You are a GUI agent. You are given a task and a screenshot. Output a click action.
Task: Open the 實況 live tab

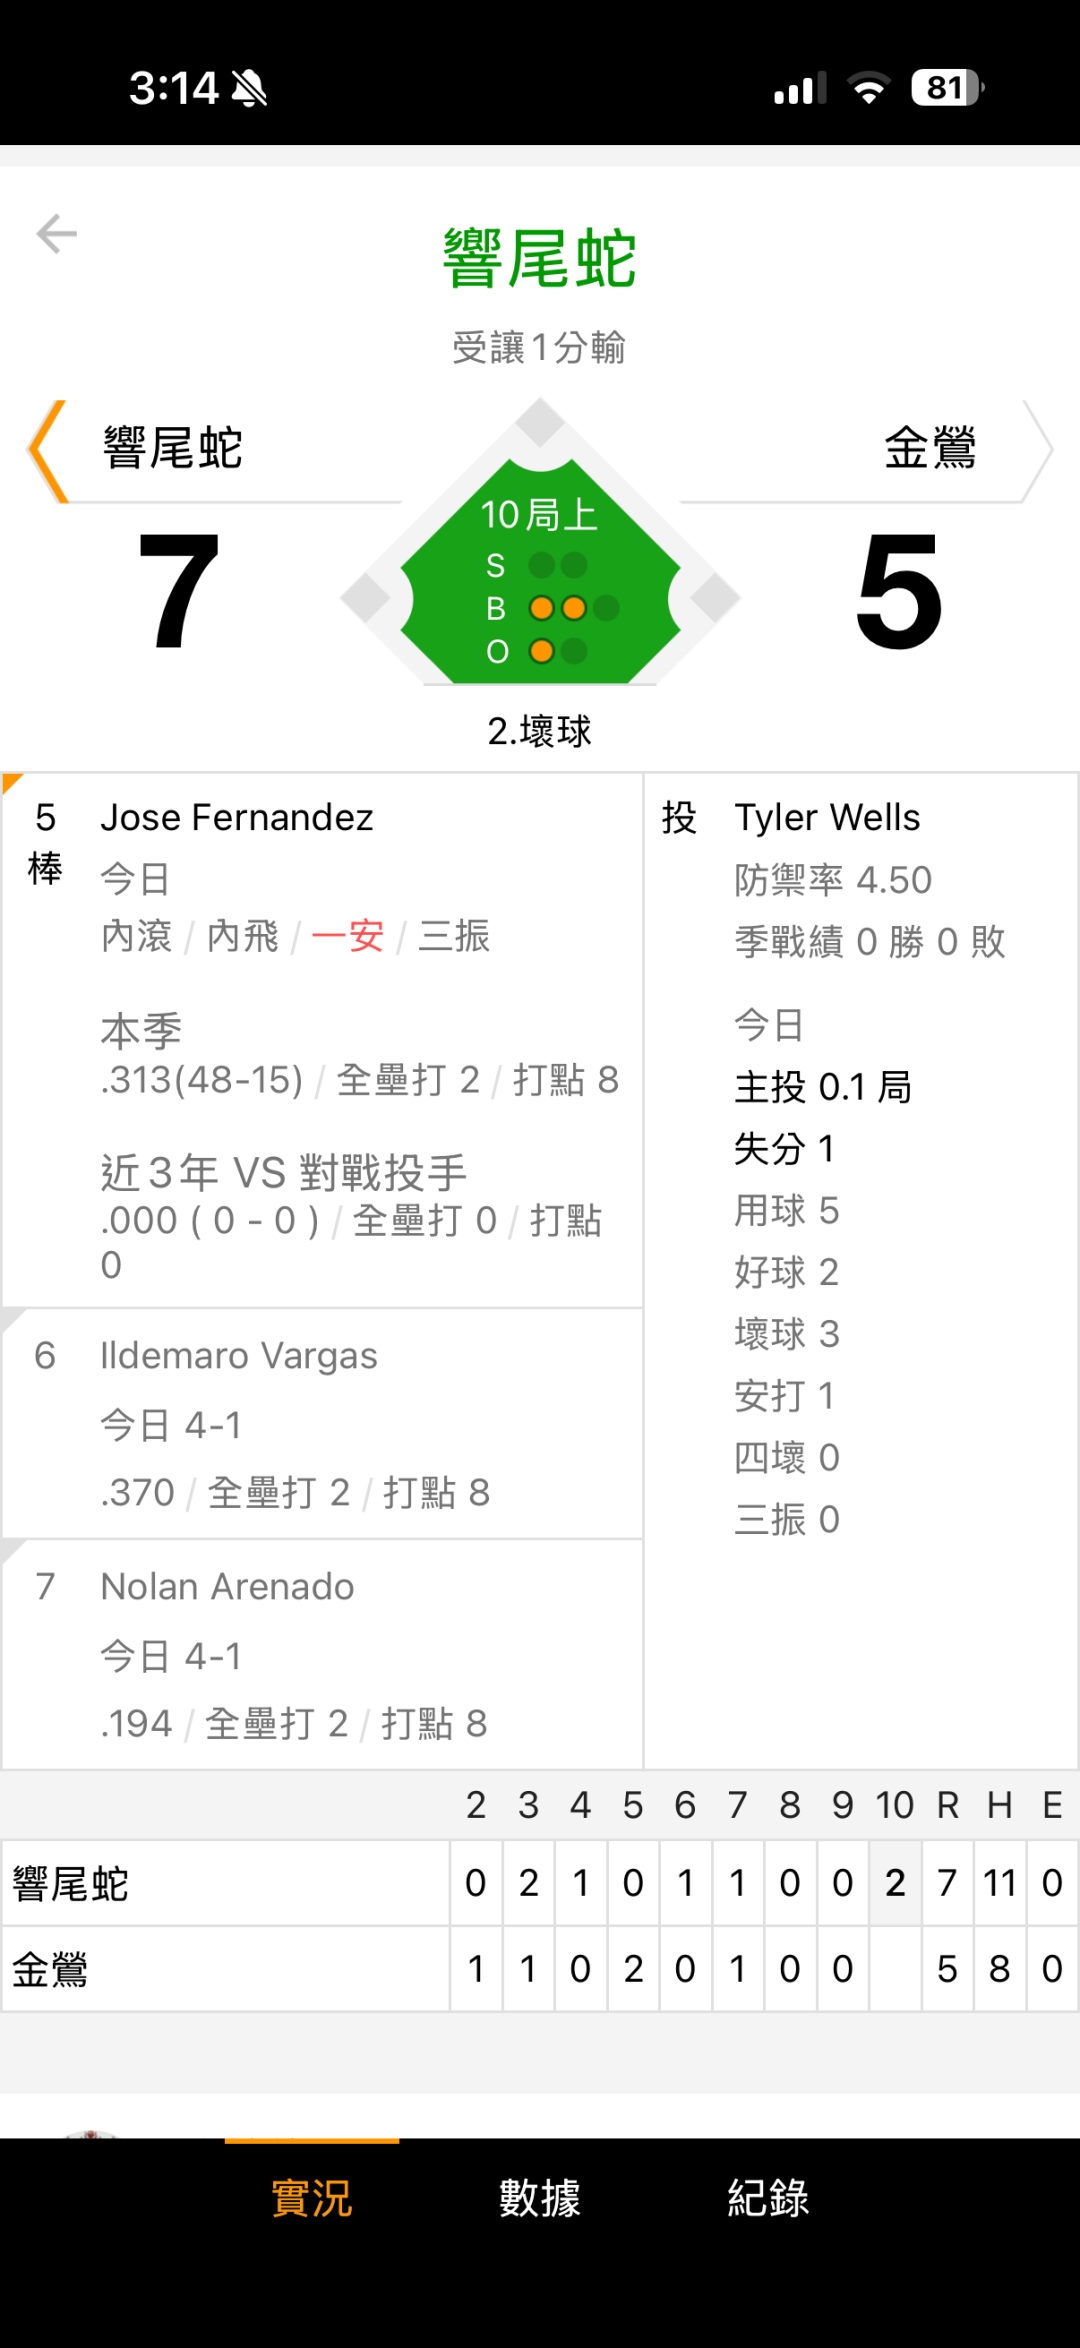pyautogui.click(x=312, y=2198)
